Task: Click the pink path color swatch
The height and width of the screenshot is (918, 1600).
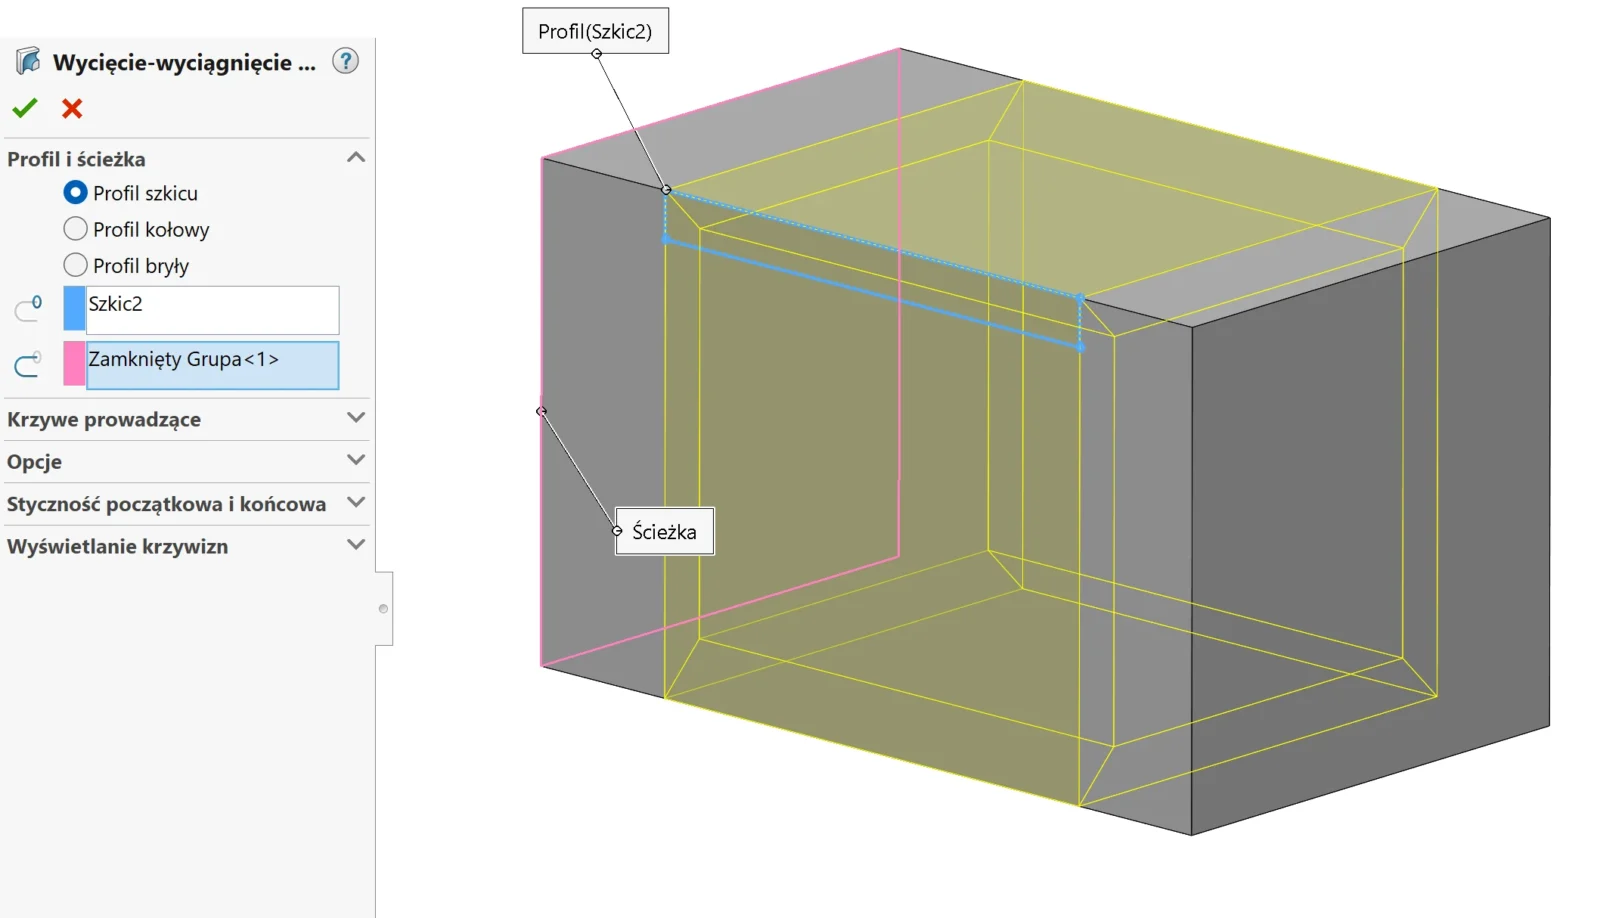Action: pos(74,364)
